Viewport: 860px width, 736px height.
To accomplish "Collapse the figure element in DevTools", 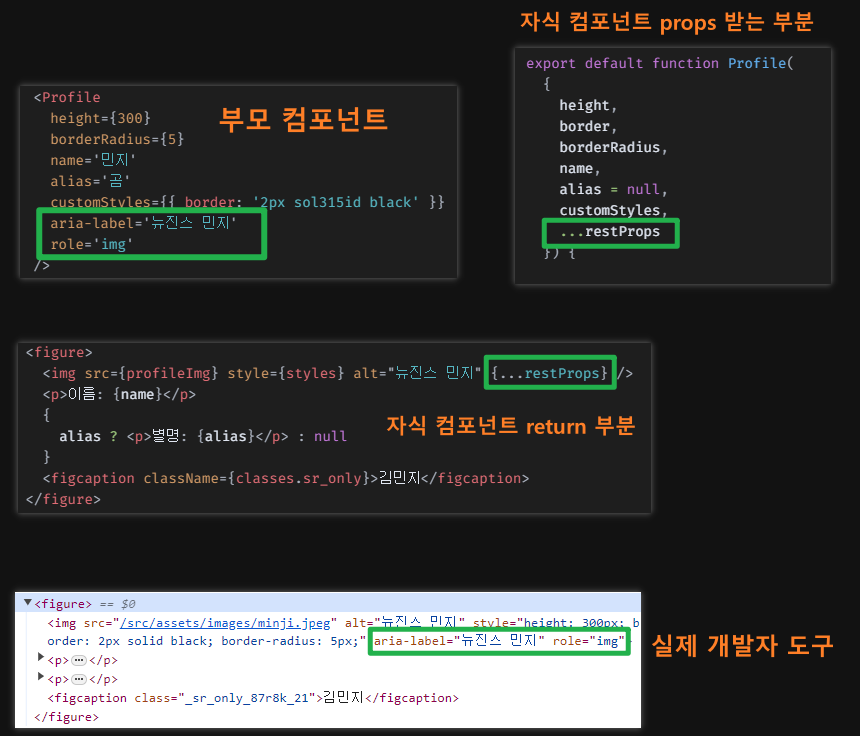I will point(27,603).
